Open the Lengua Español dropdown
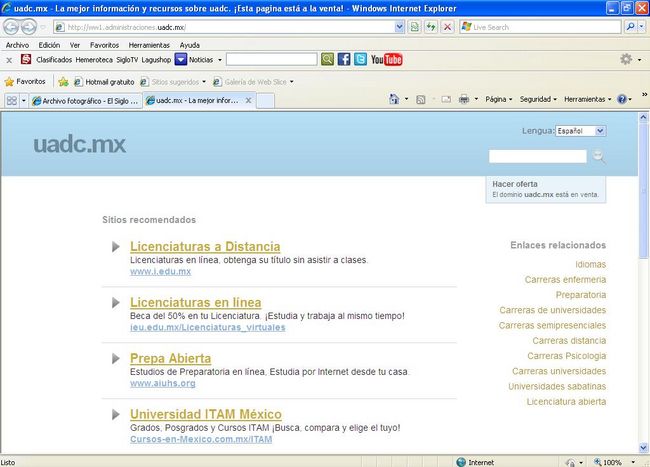Image resolution: width=650 pixels, height=467 pixels. pyautogui.click(x=581, y=131)
